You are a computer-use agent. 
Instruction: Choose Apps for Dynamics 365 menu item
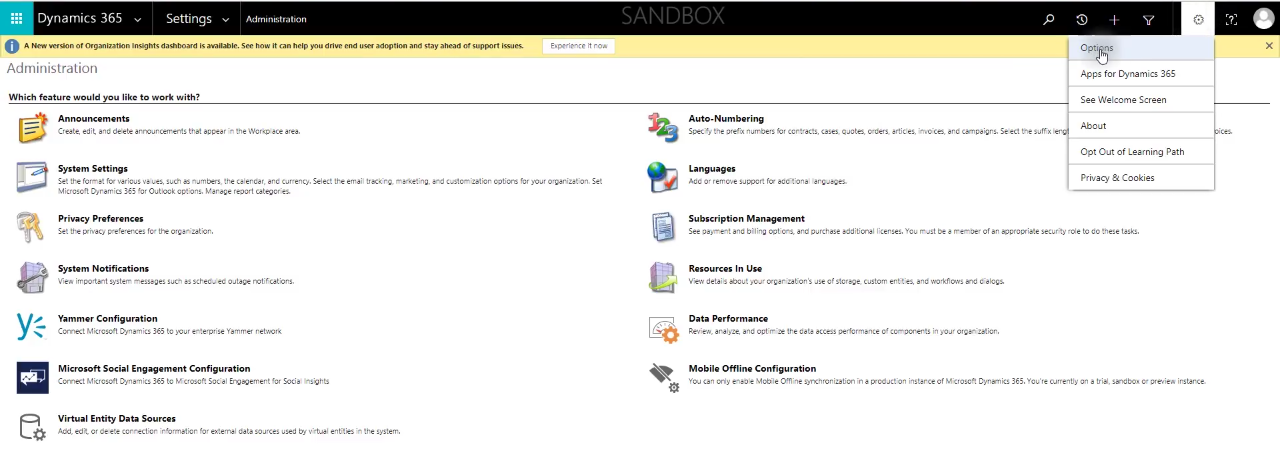[x=1141, y=74]
